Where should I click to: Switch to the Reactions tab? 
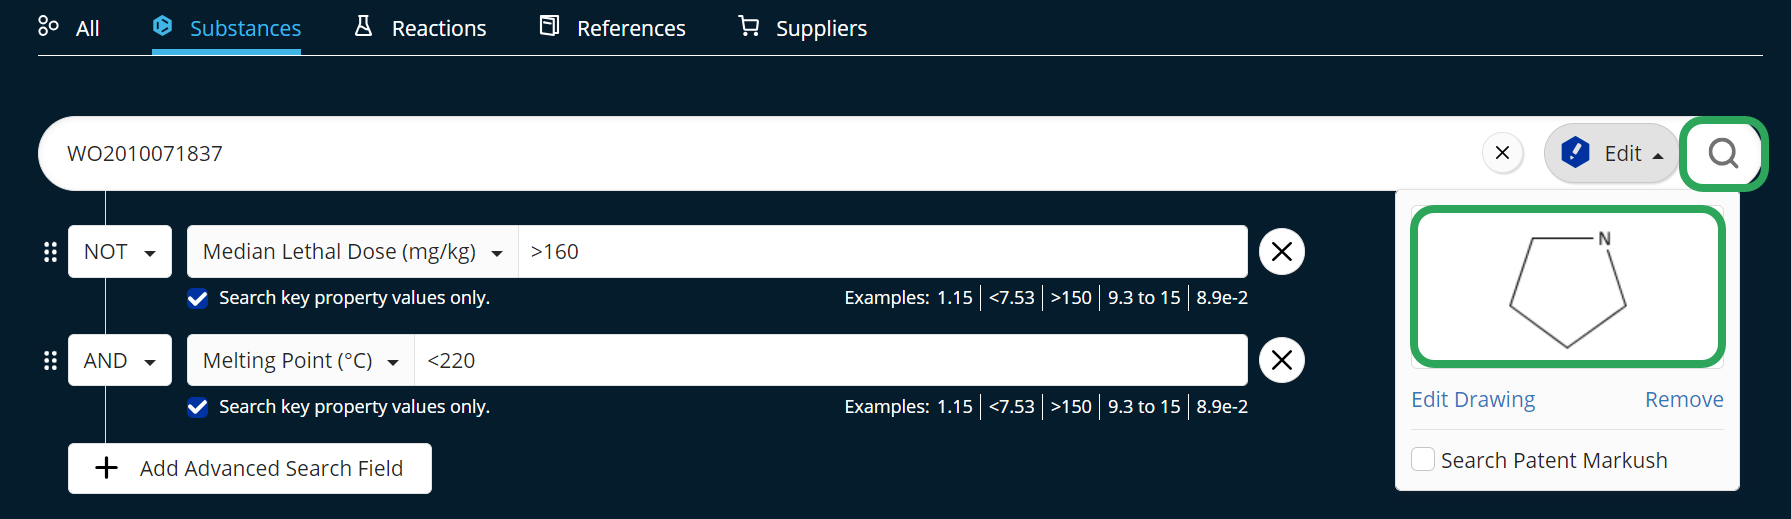coord(420,28)
